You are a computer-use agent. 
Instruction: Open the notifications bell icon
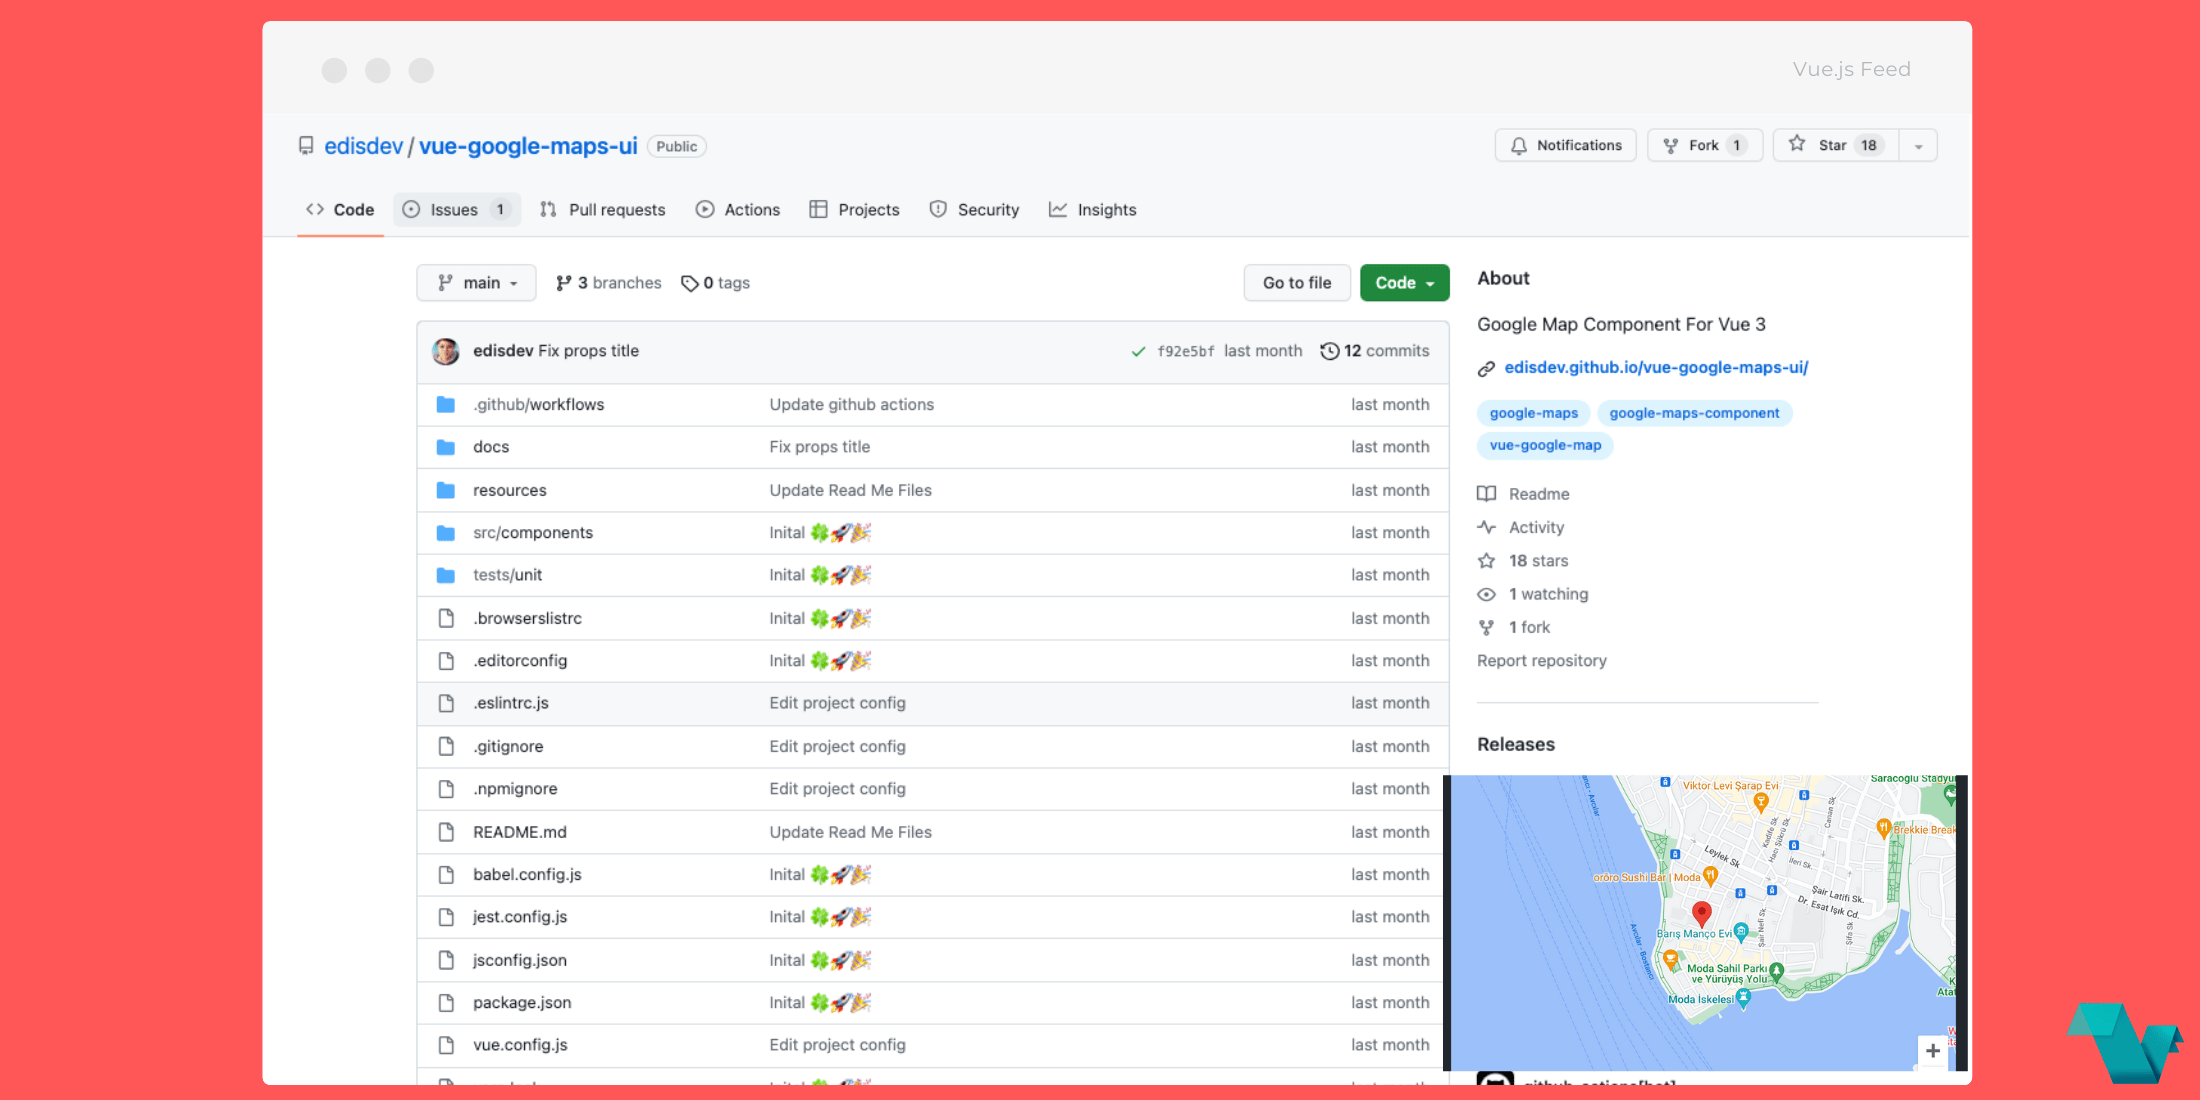click(x=1517, y=145)
